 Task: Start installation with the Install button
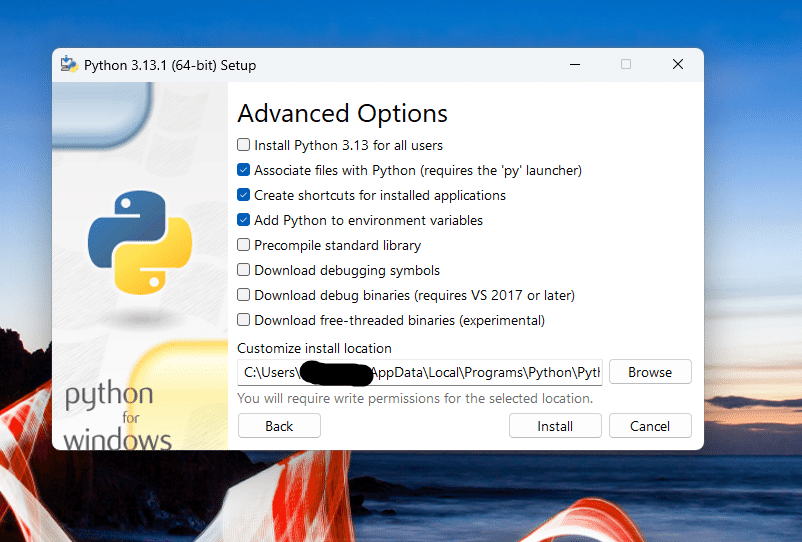[555, 426]
